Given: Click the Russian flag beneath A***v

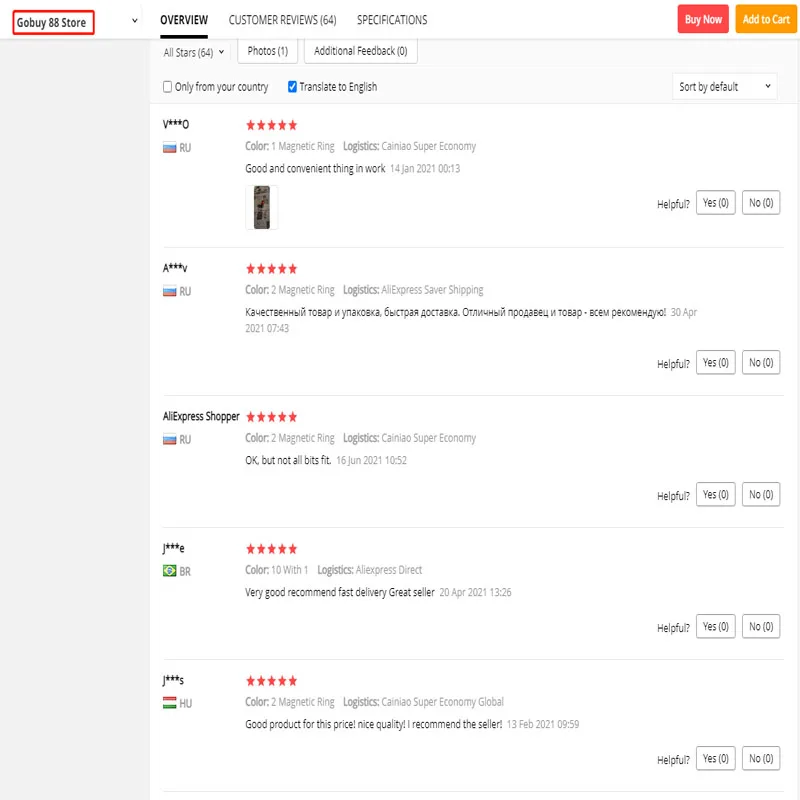Looking at the screenshot, I should pos(170,292).
